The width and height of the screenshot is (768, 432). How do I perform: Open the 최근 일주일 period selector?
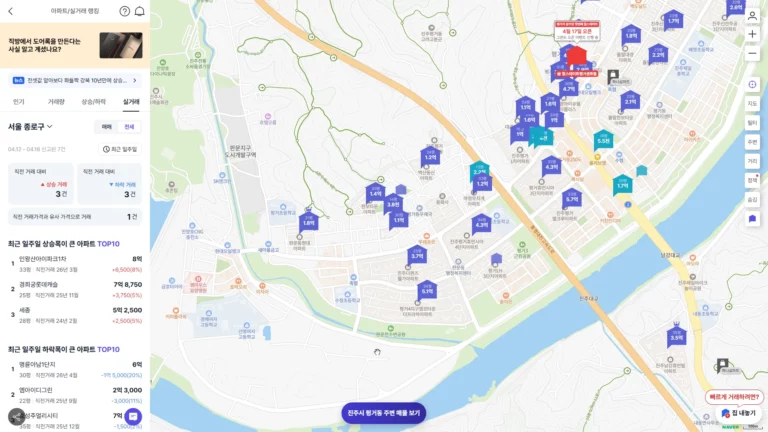tap(120, 149)
